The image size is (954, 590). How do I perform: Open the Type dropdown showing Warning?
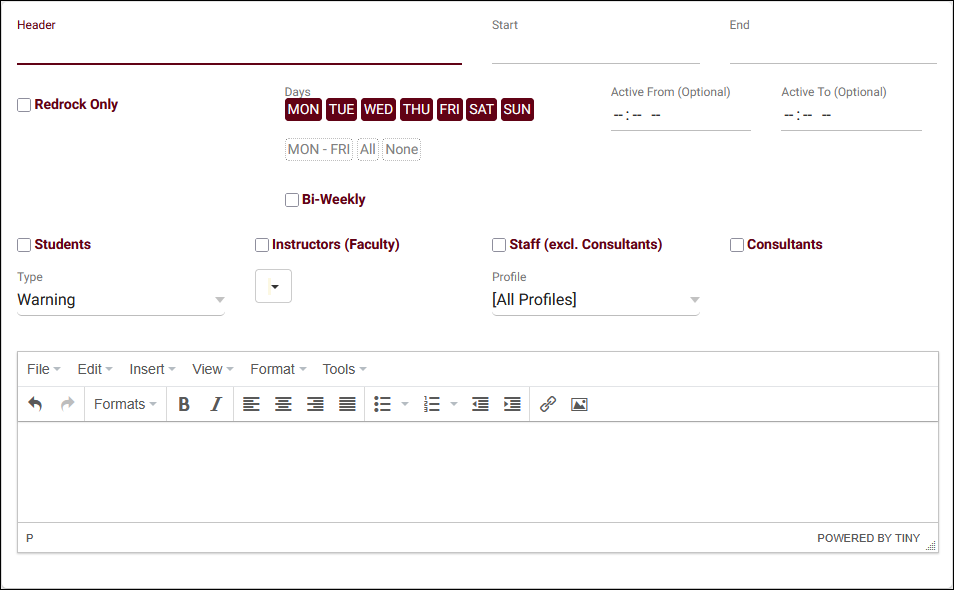[120, 300]
